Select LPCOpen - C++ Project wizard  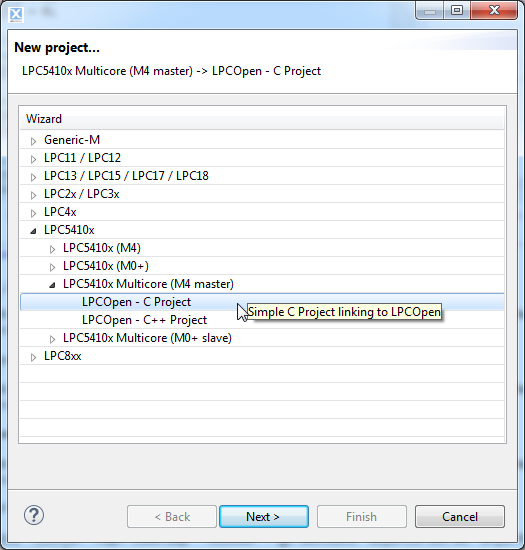[144, 320]
